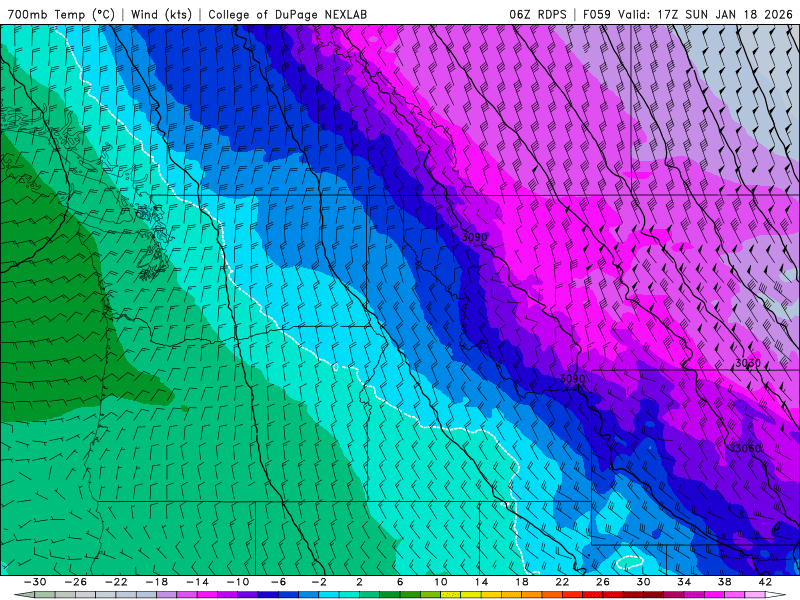Select the "06Z RDPS" model run label
Image resolution: width=800 pixels, height=600 pixels.
point(538,14)
